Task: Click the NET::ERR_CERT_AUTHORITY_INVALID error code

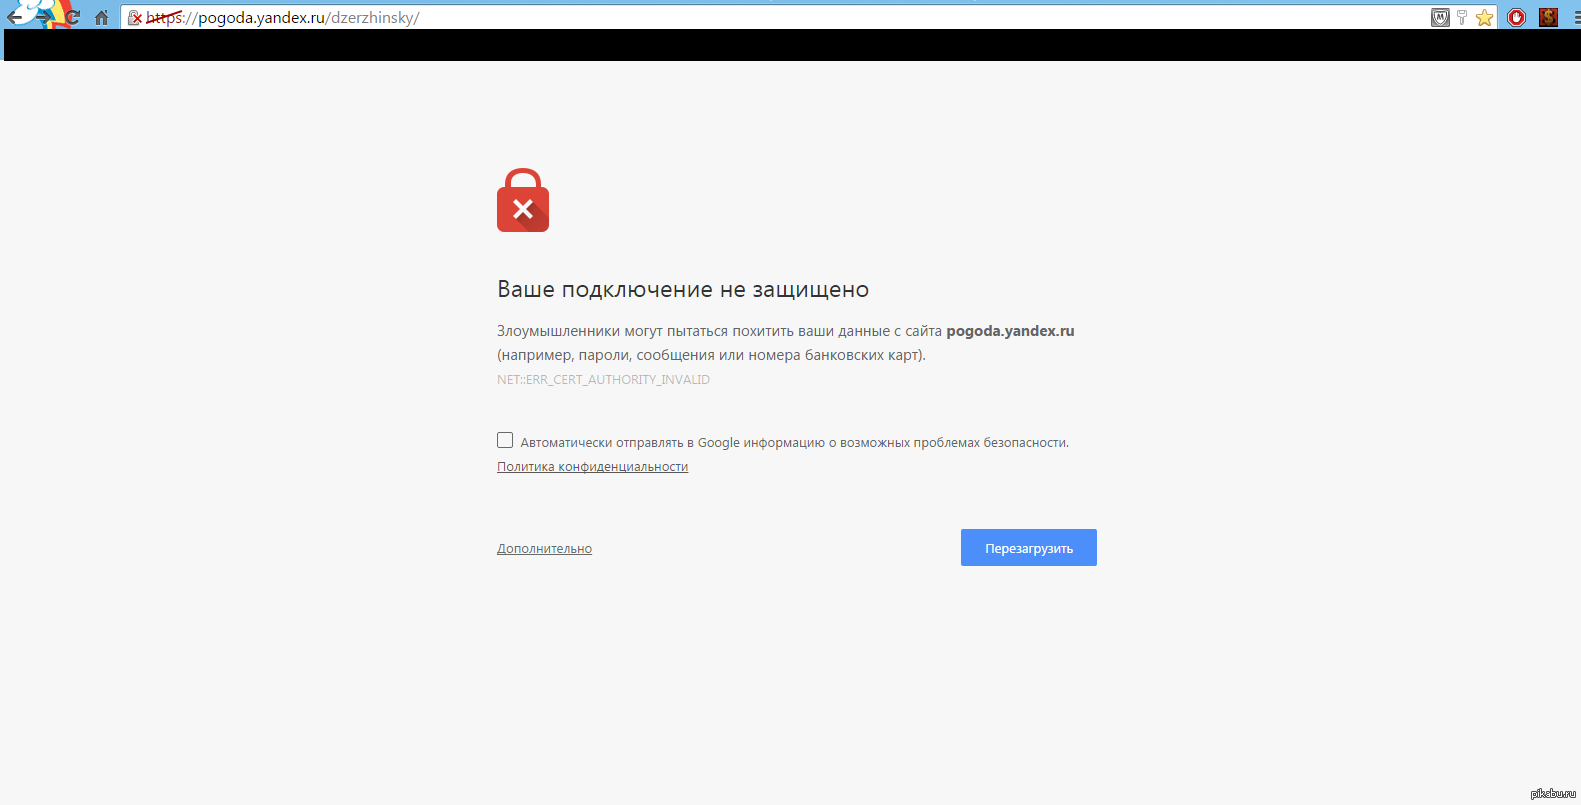Action: (x=603, y=380)
